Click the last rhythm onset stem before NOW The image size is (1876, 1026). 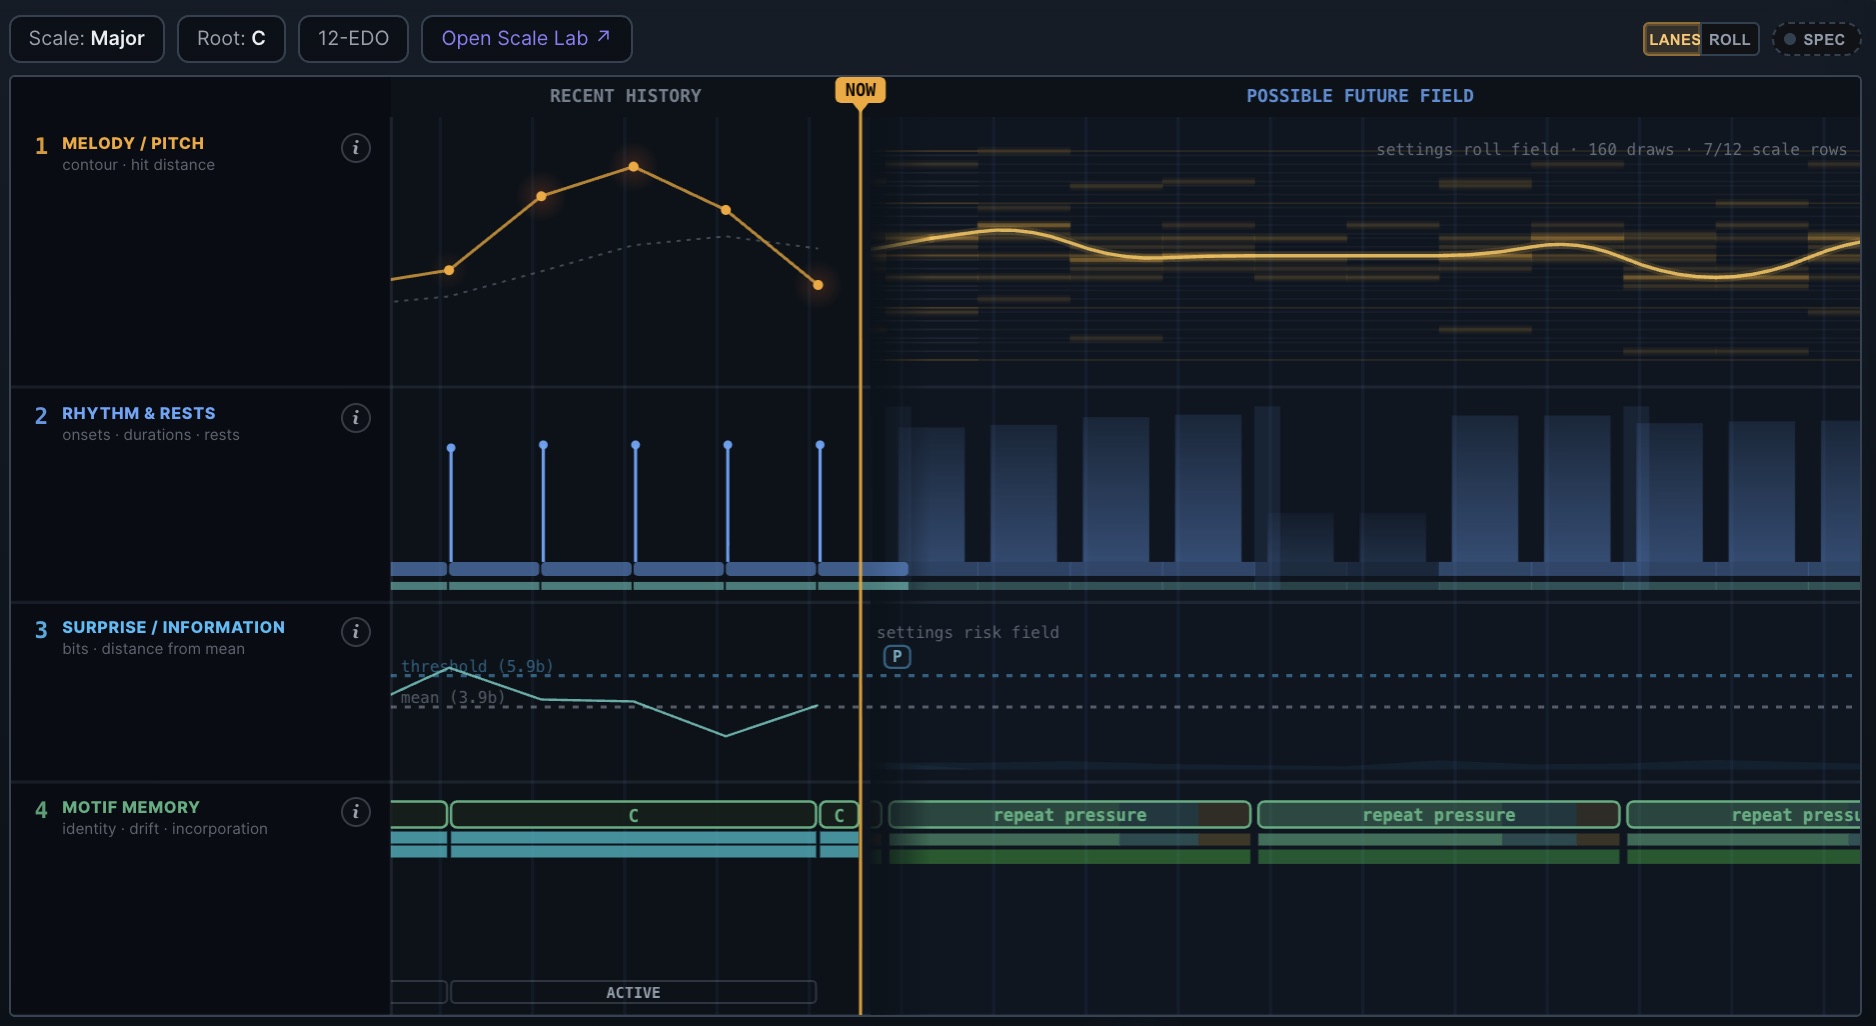(x=820, y=503)
